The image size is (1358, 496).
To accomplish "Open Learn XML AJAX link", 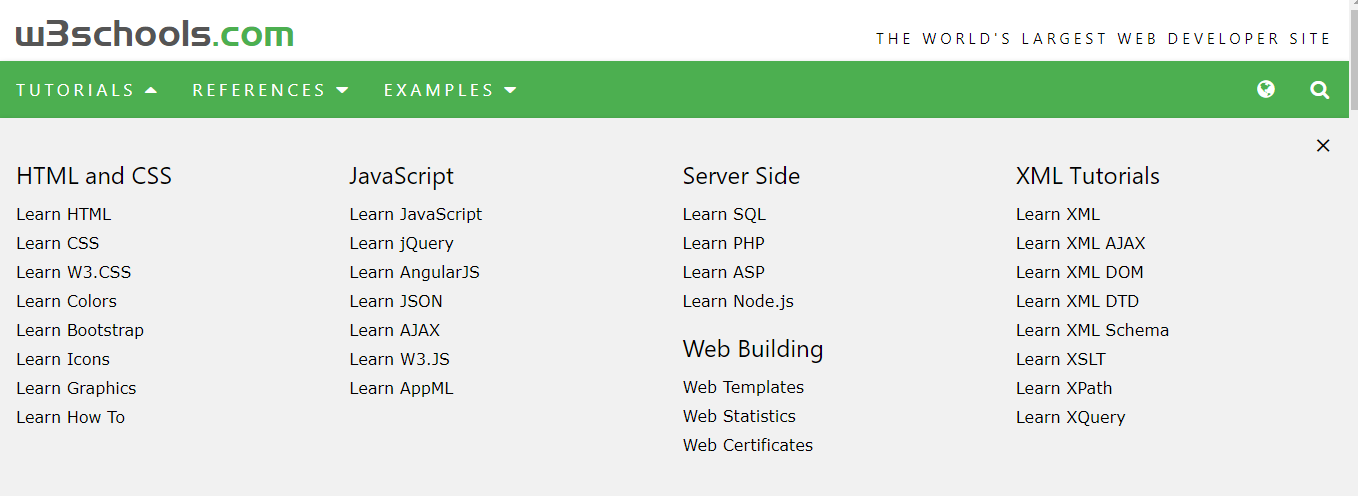I will tap(1081, 243).
